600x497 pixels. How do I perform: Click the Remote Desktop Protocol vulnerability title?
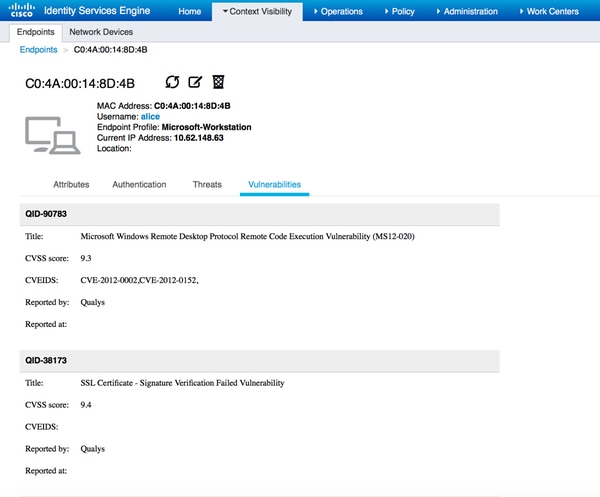[x=248, y=236]
